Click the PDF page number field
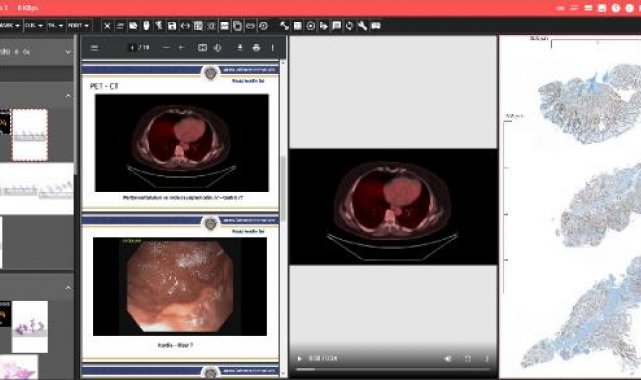 pos(132,48)
